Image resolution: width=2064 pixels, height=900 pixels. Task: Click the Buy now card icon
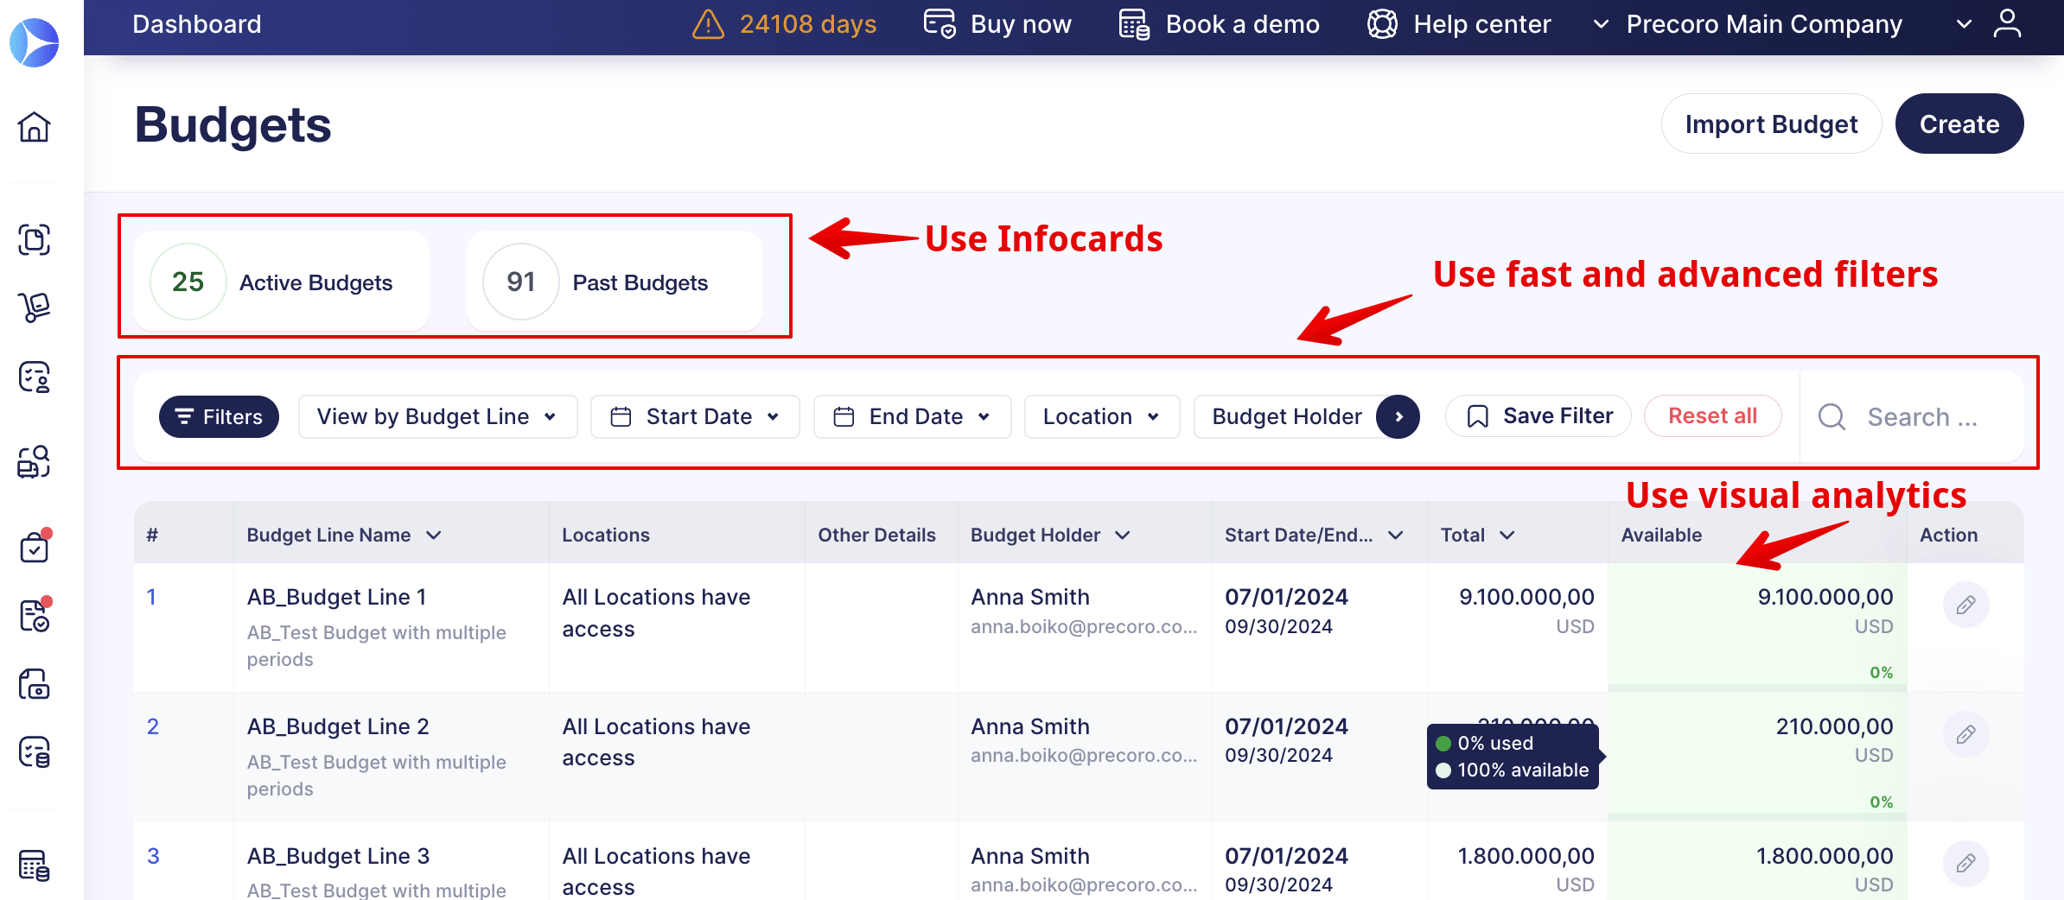(938, 24)
